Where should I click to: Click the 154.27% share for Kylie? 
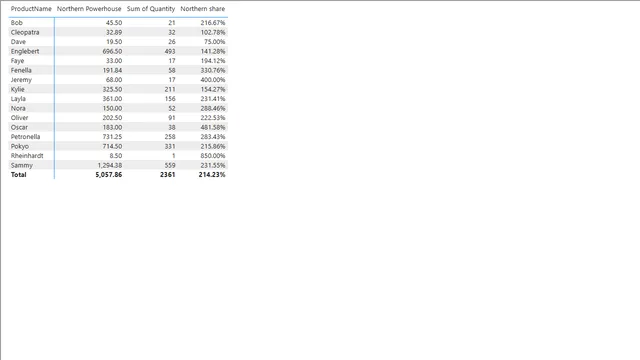coord(213,89)
